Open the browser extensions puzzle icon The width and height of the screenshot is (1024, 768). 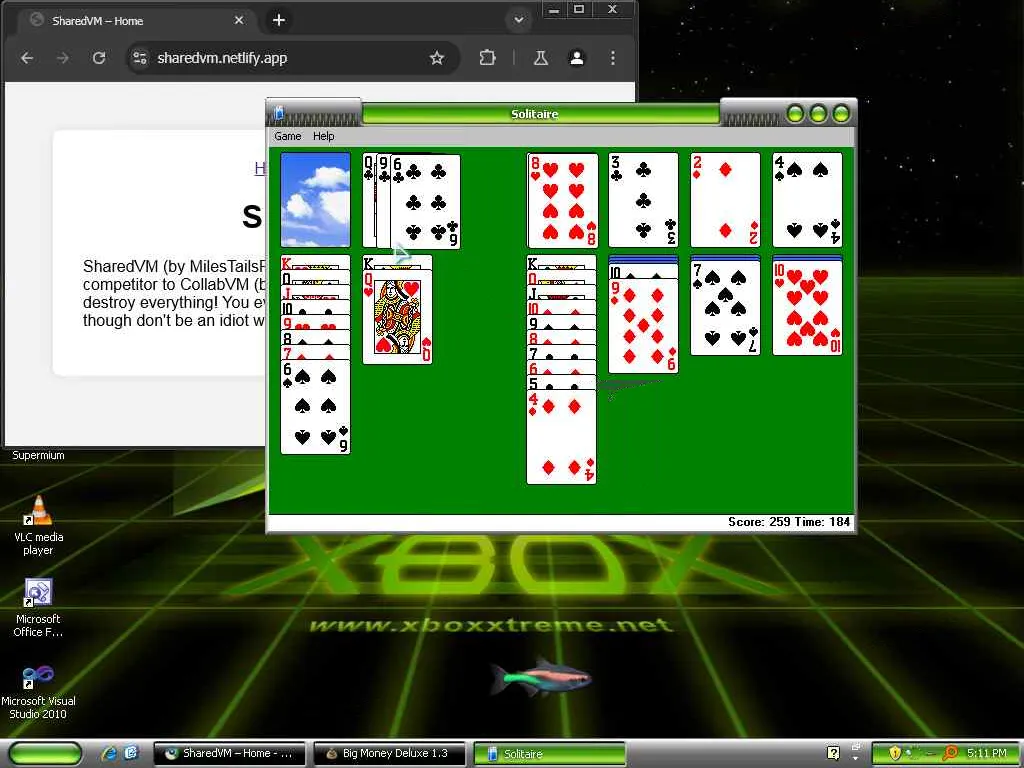(487, 58)
